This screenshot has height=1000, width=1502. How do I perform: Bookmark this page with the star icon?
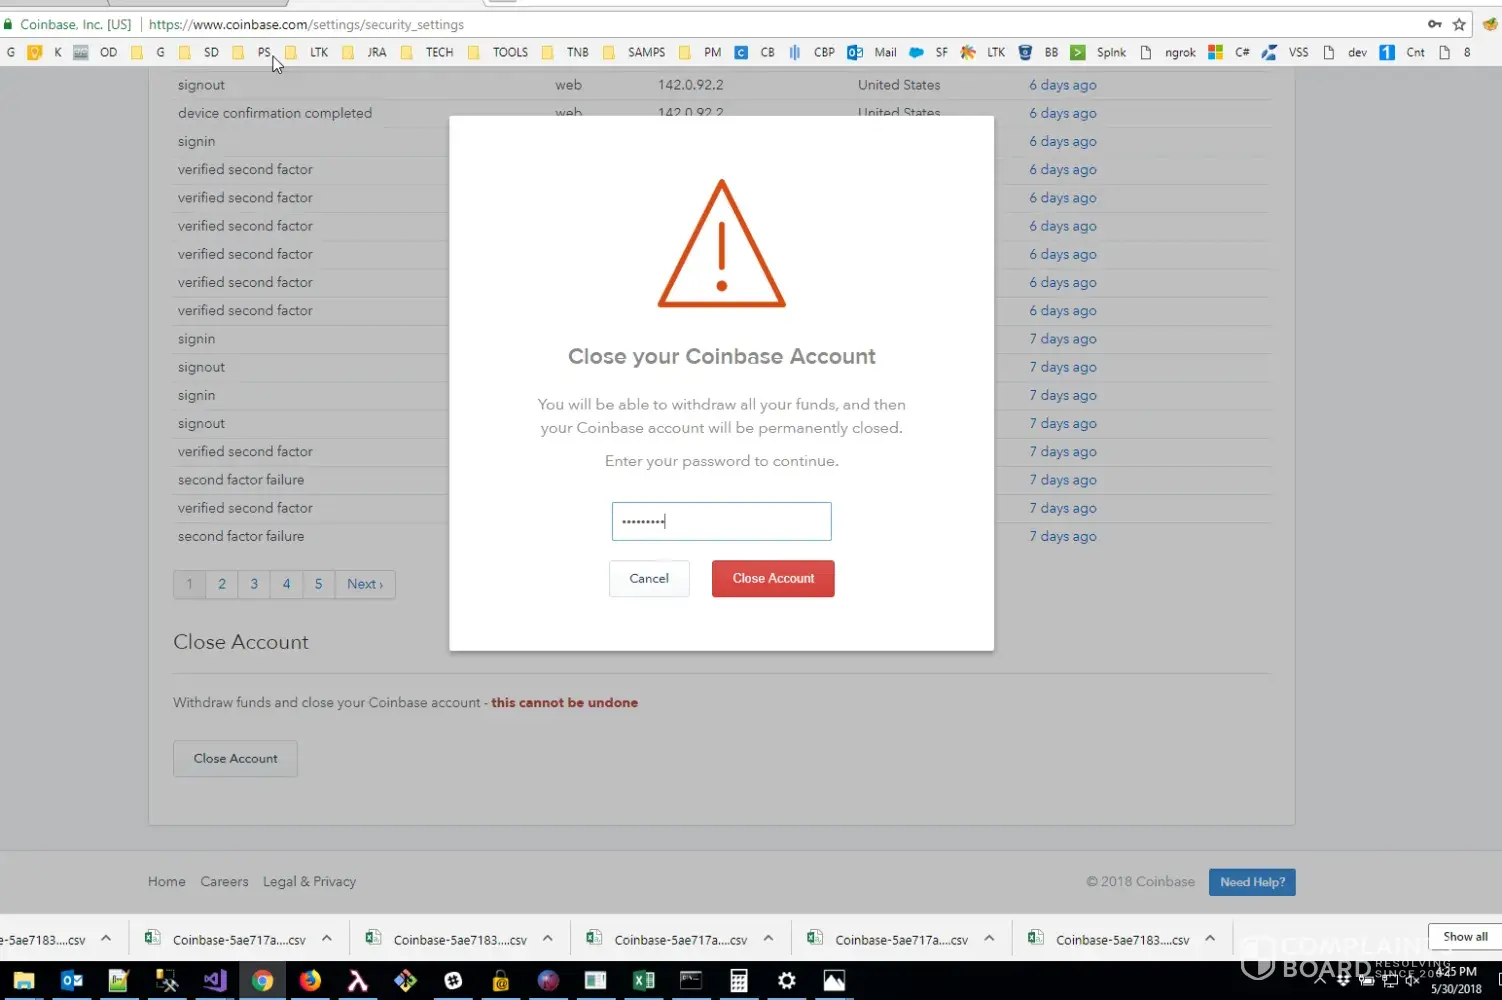tap(1459, 24)
